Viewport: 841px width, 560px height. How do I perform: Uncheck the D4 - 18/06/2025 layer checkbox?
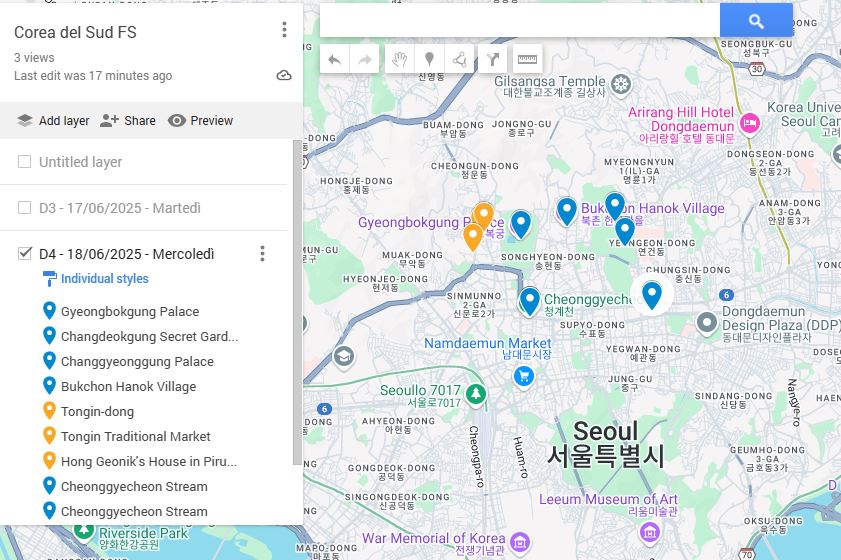[25, 254]
